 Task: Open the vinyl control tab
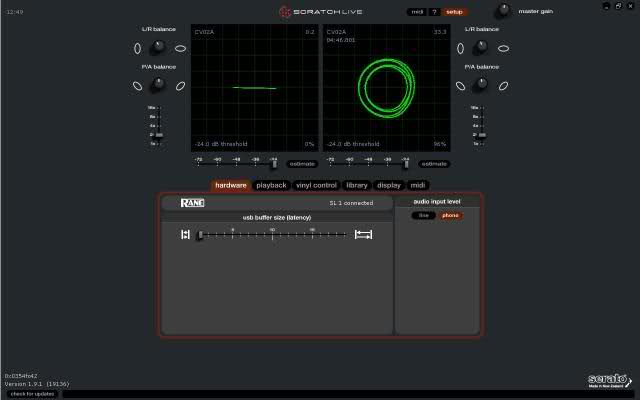[x=316, y=185]
